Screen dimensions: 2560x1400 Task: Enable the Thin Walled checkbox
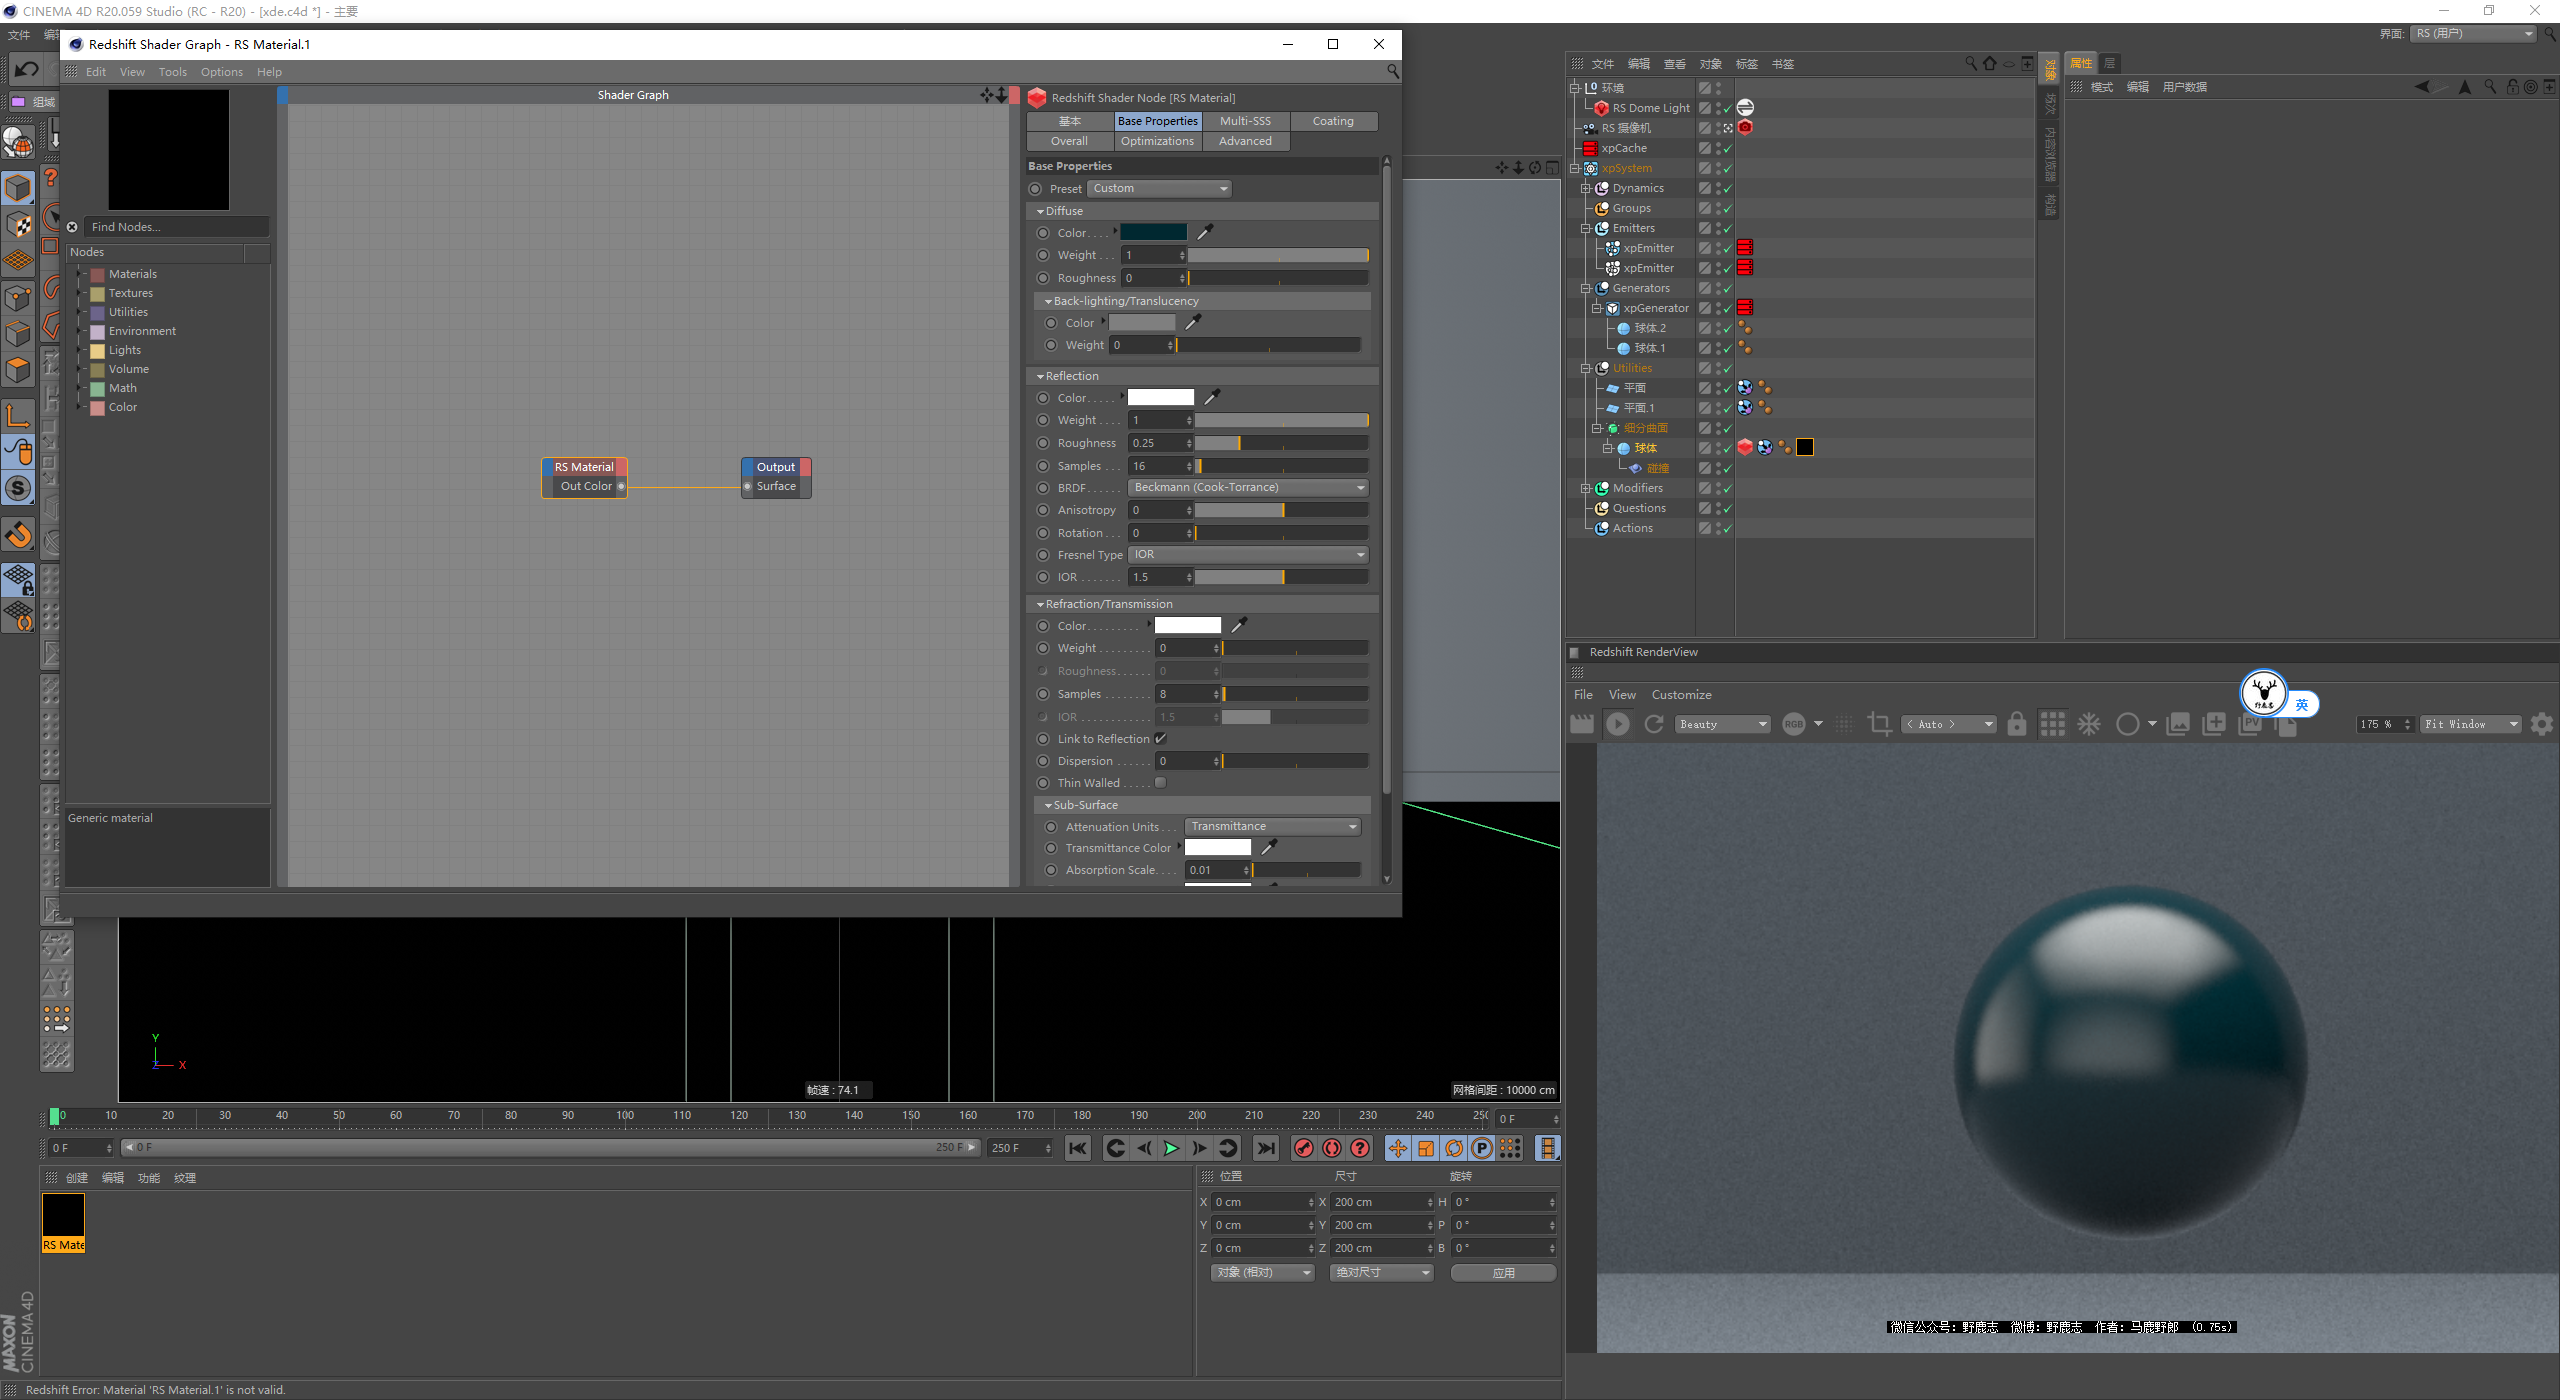pos(1160,783)
